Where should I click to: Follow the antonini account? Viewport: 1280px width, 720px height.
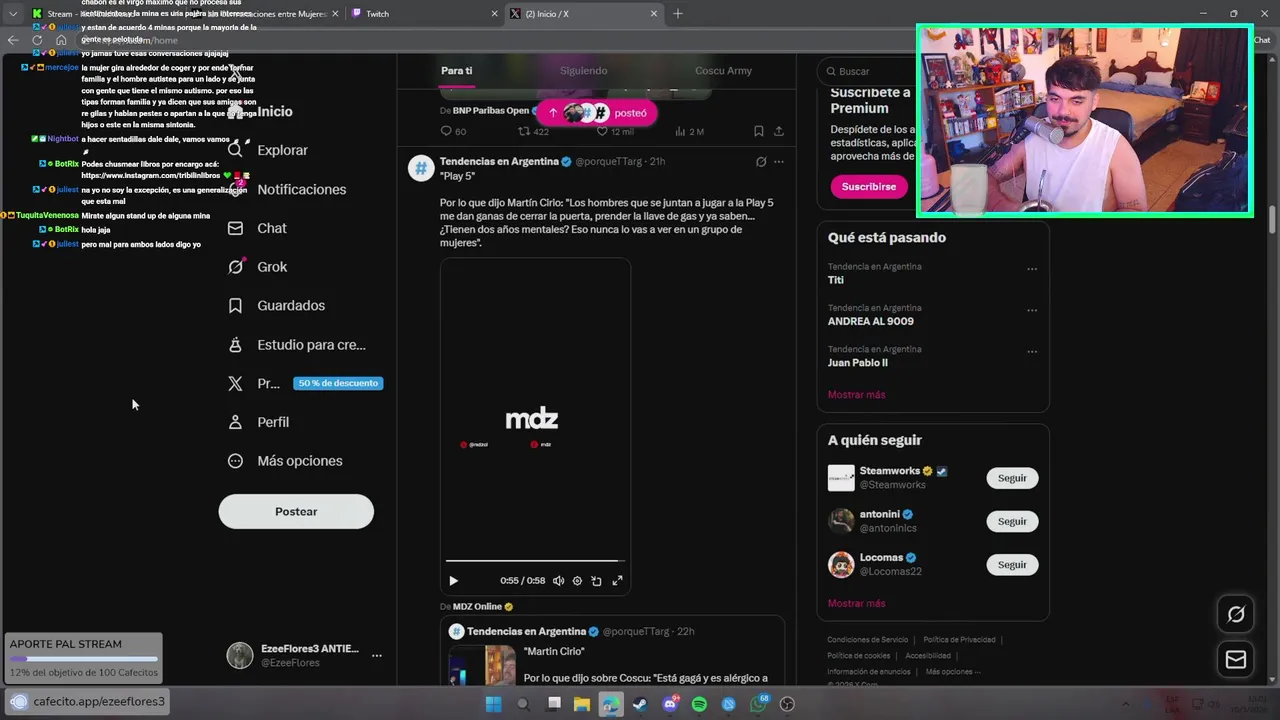point(1012,521)
